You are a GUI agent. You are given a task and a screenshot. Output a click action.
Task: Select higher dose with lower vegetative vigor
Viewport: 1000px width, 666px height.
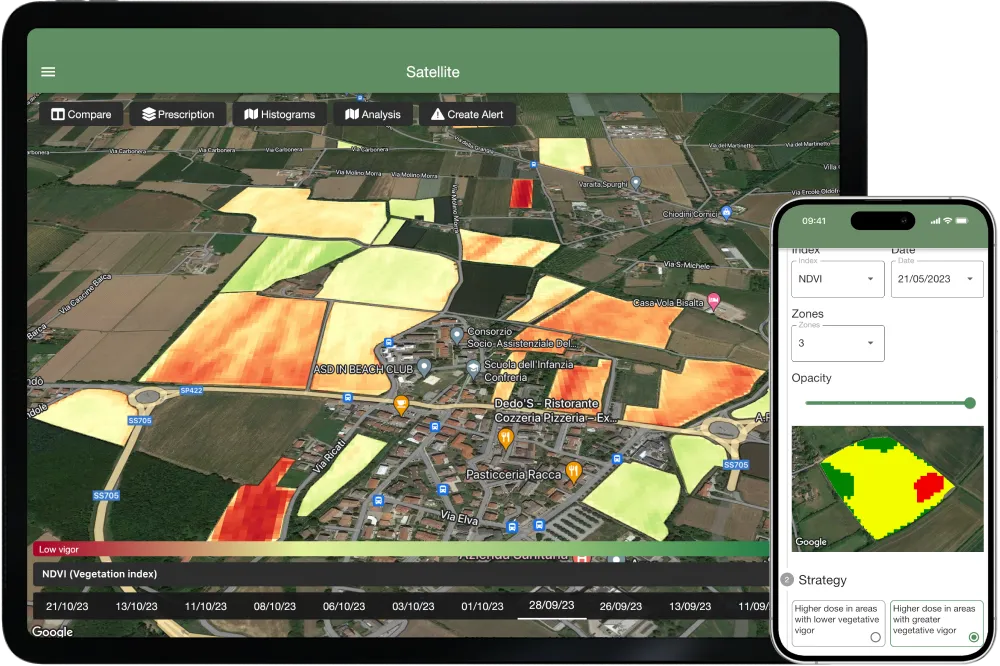[x=838, y=623]
